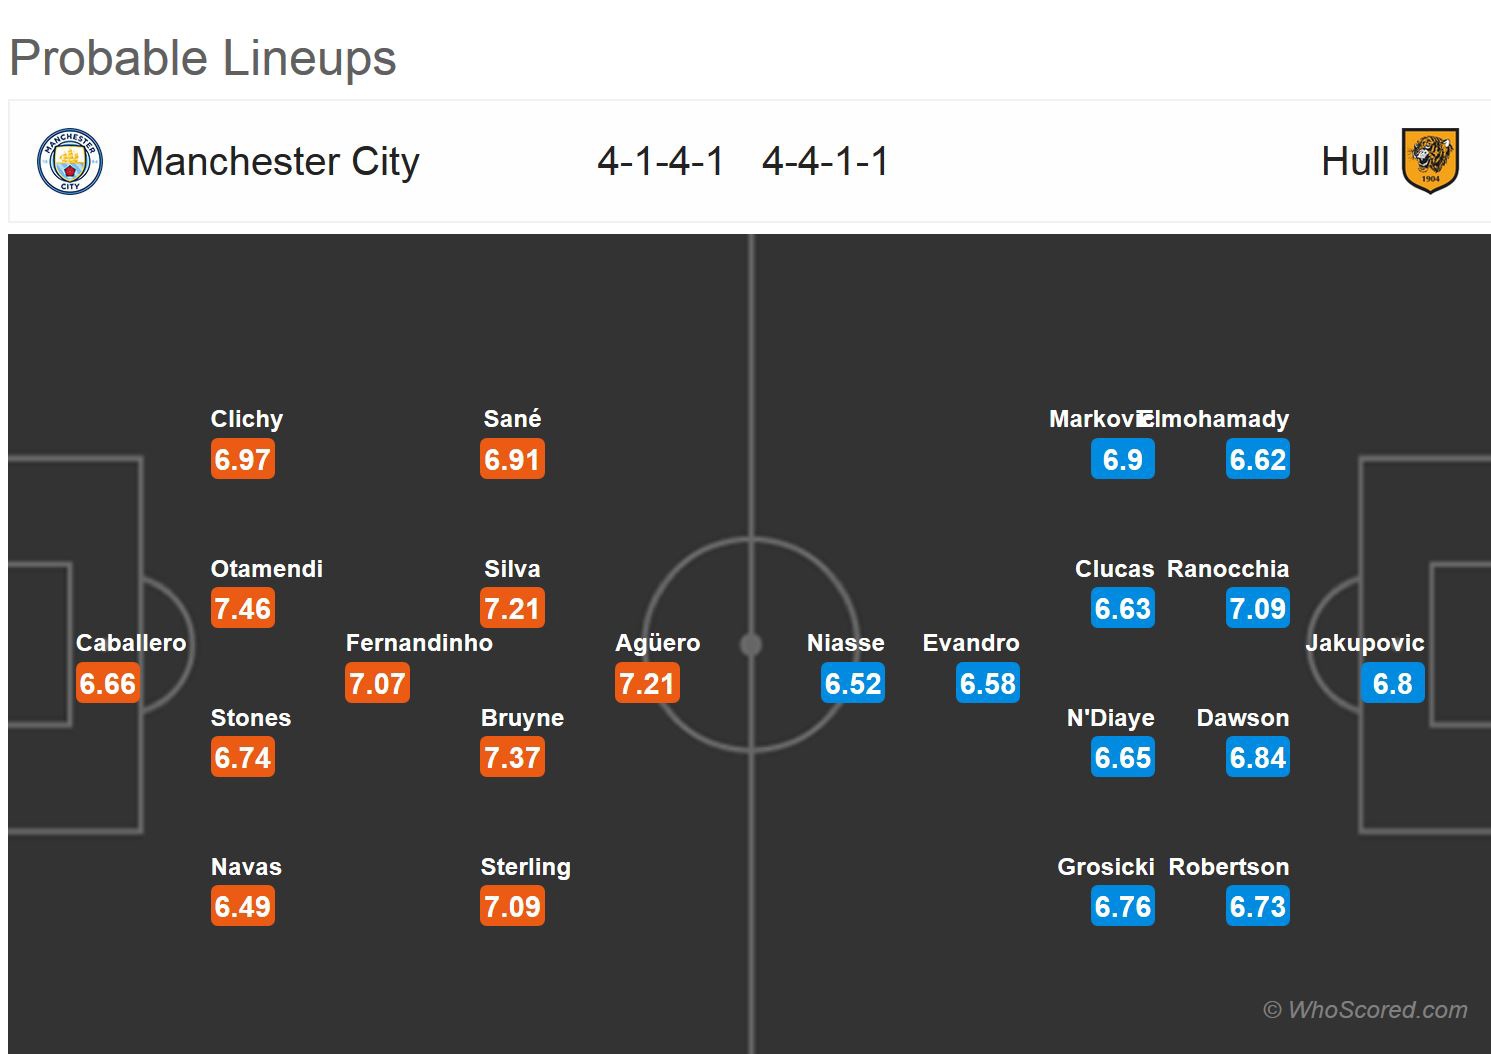Click Robertson's 6.73 rating badge
This screenshot has height=1054, width=1491.
[x=1257, y=907]
